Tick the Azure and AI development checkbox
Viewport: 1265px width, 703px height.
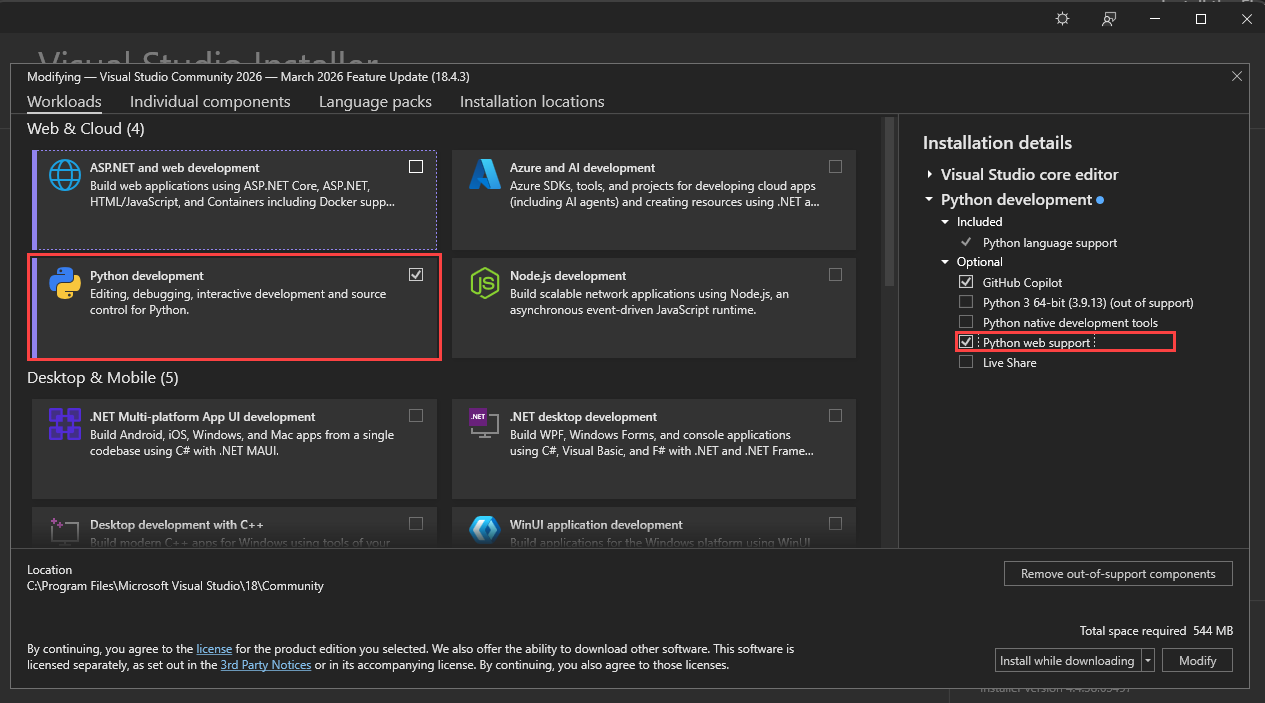coord(836,167)
